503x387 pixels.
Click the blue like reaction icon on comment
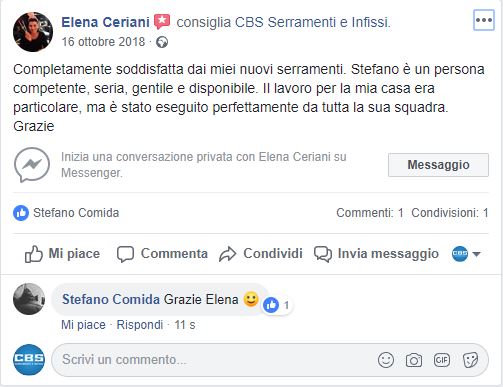click(271, 305)
